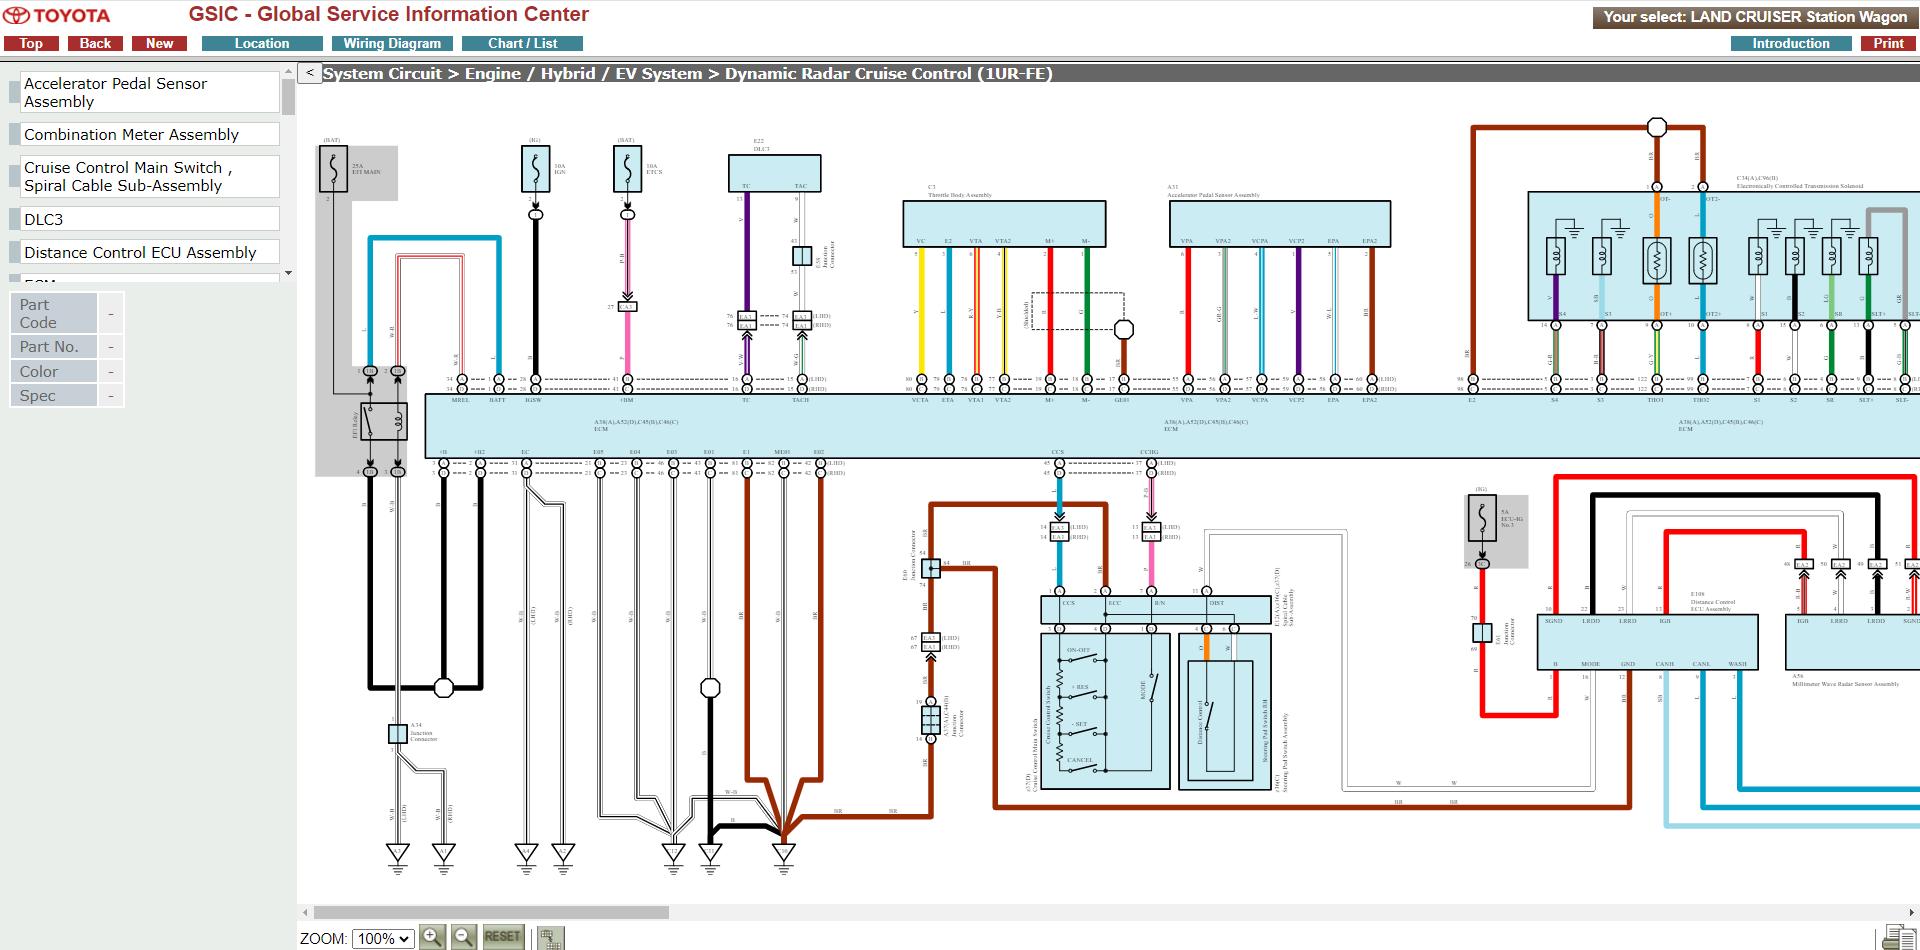The height and width of the screenshot is (950, 1920).
Task: Select the Distance Control ECU Assembly diagram box
Action: tap(1647, 642)
